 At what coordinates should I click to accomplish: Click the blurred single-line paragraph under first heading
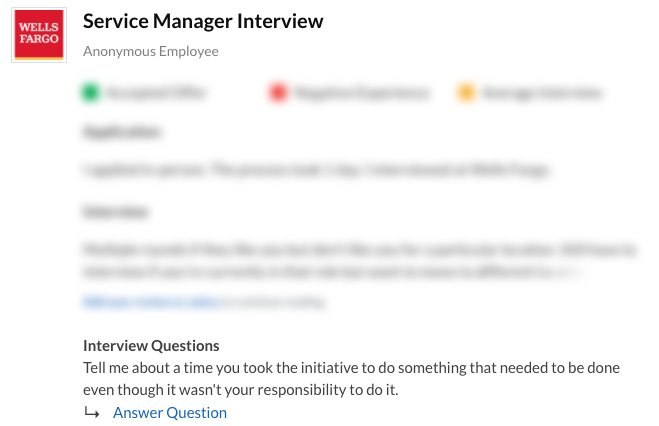[x=316, y=170]
